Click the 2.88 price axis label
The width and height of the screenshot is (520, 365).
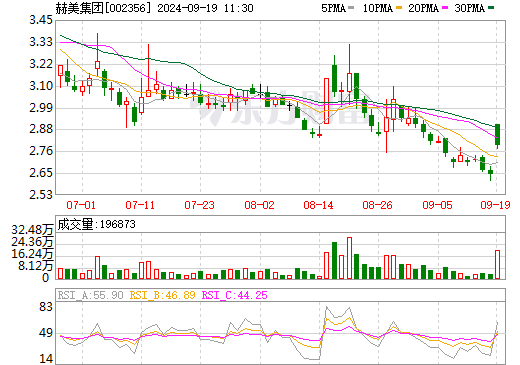click(x=41, y=129)
